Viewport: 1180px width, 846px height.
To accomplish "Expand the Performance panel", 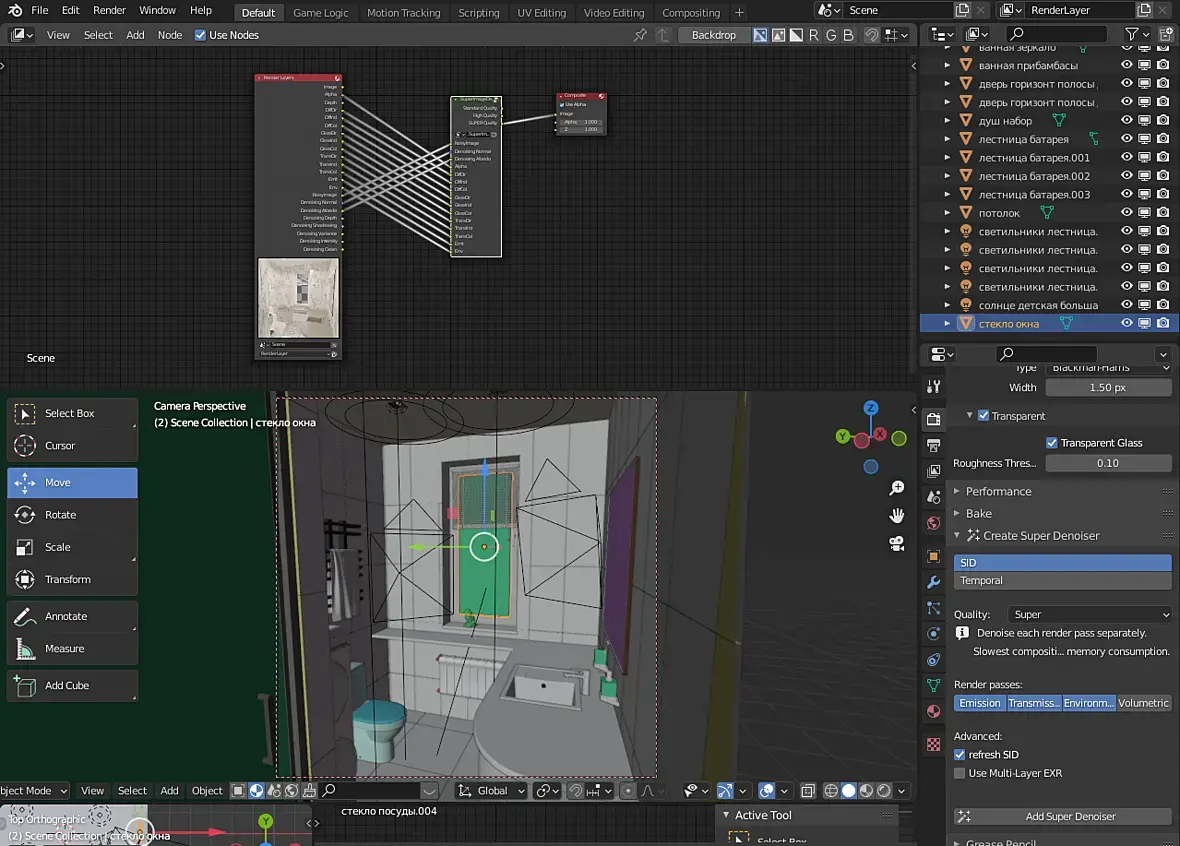I will coord(998,491).
